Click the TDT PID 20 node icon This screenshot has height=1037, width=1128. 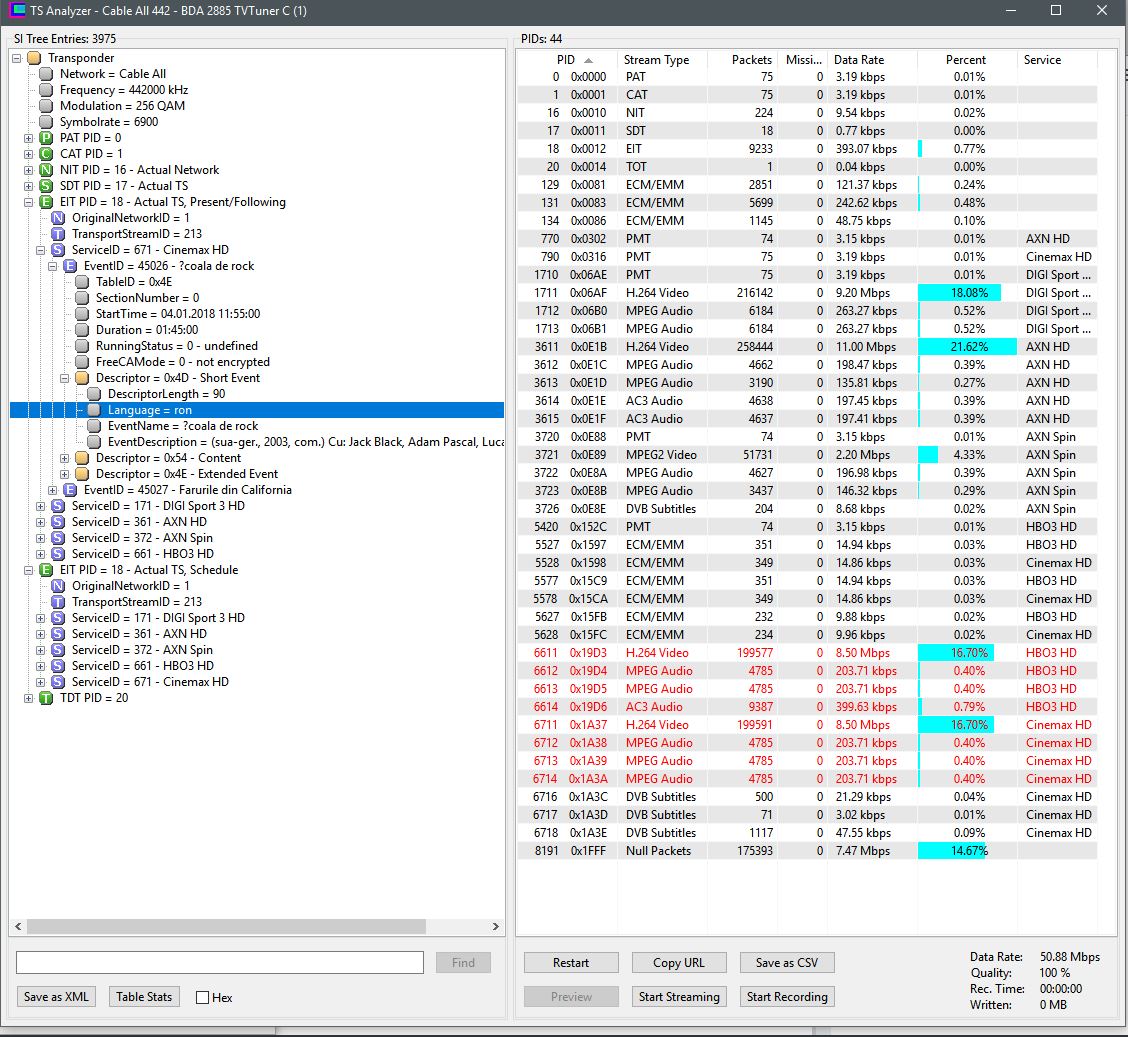[x=46, y=698]
